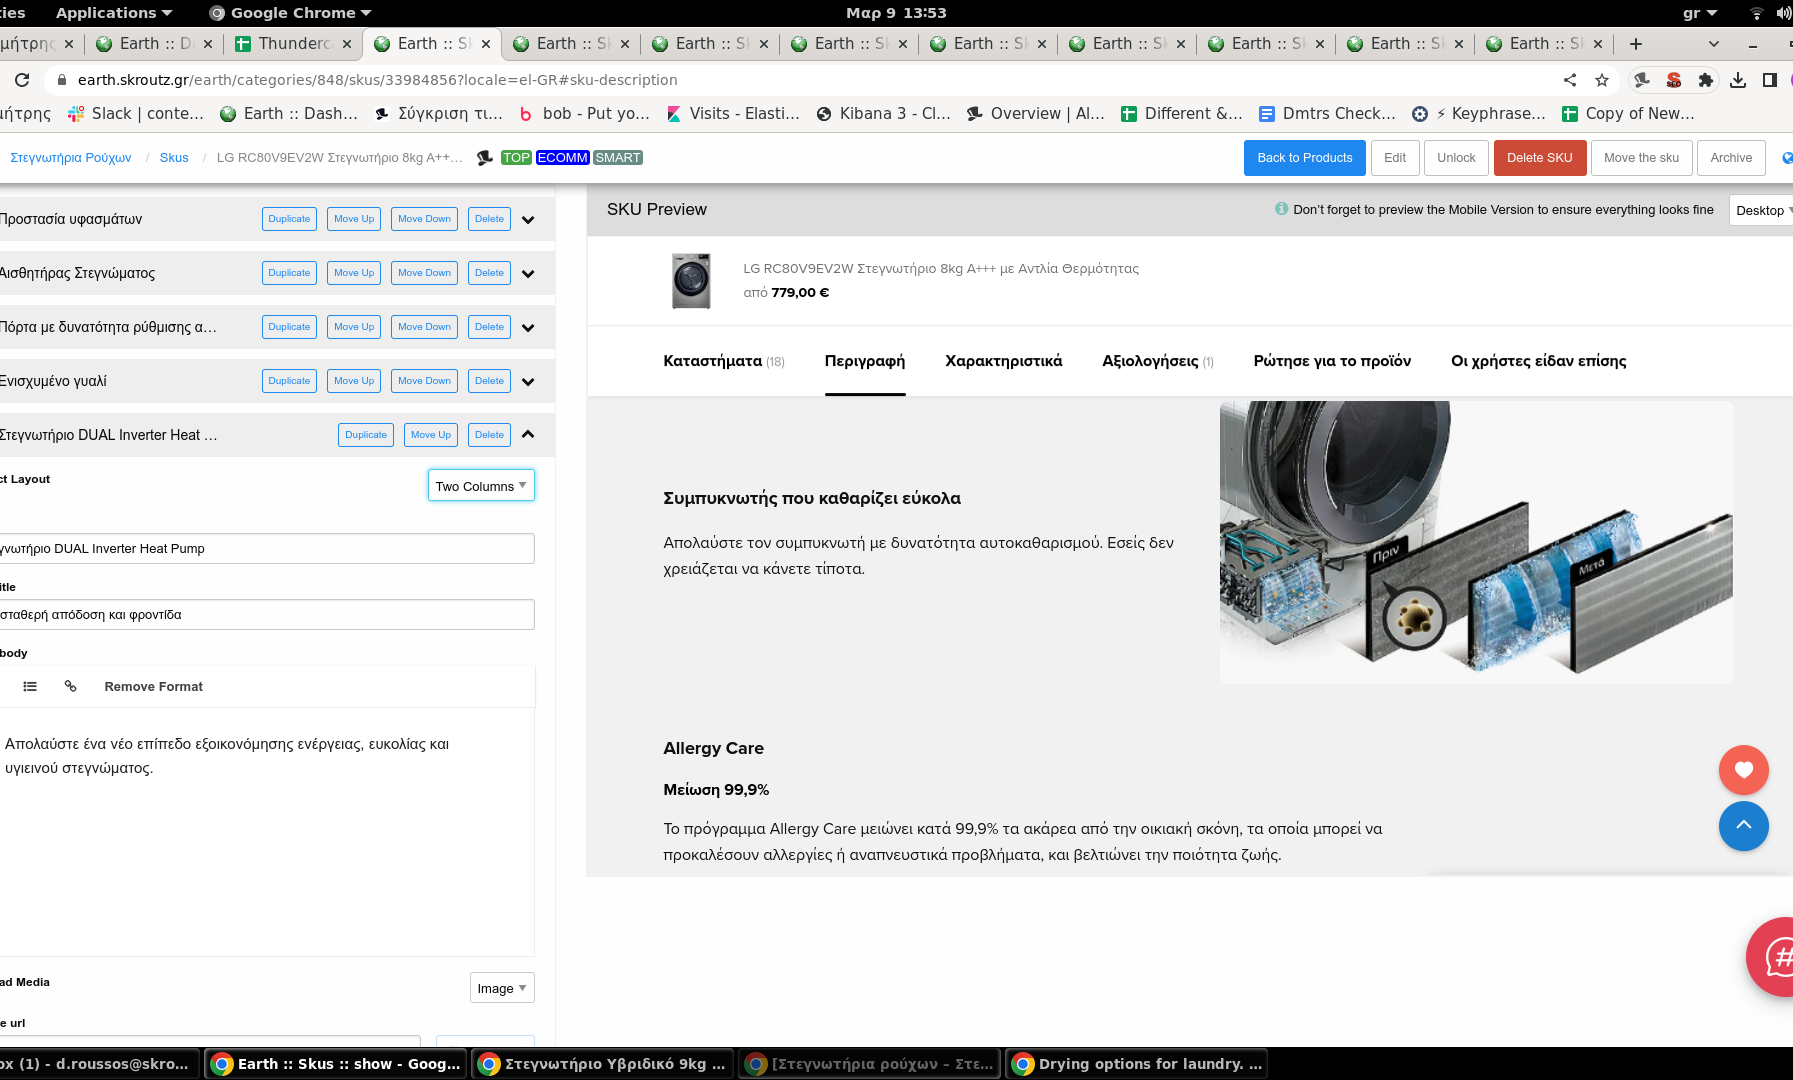This screenshot has height=1080, width=1793.
Task: Expand the Προστασία υφασμάτων section
Action: pyautogui.click(x=528, y=220)
